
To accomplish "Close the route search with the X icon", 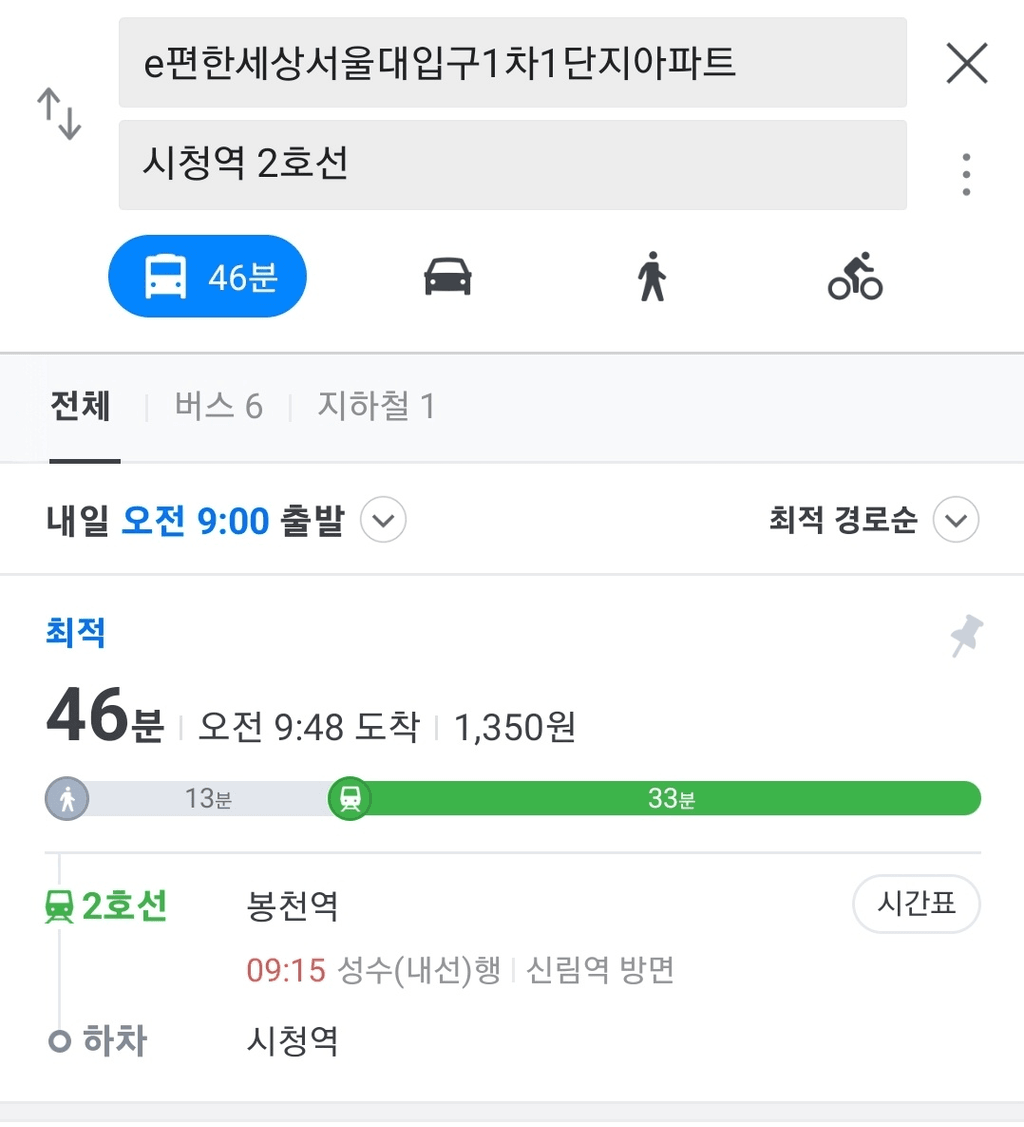I will (967, 63).
